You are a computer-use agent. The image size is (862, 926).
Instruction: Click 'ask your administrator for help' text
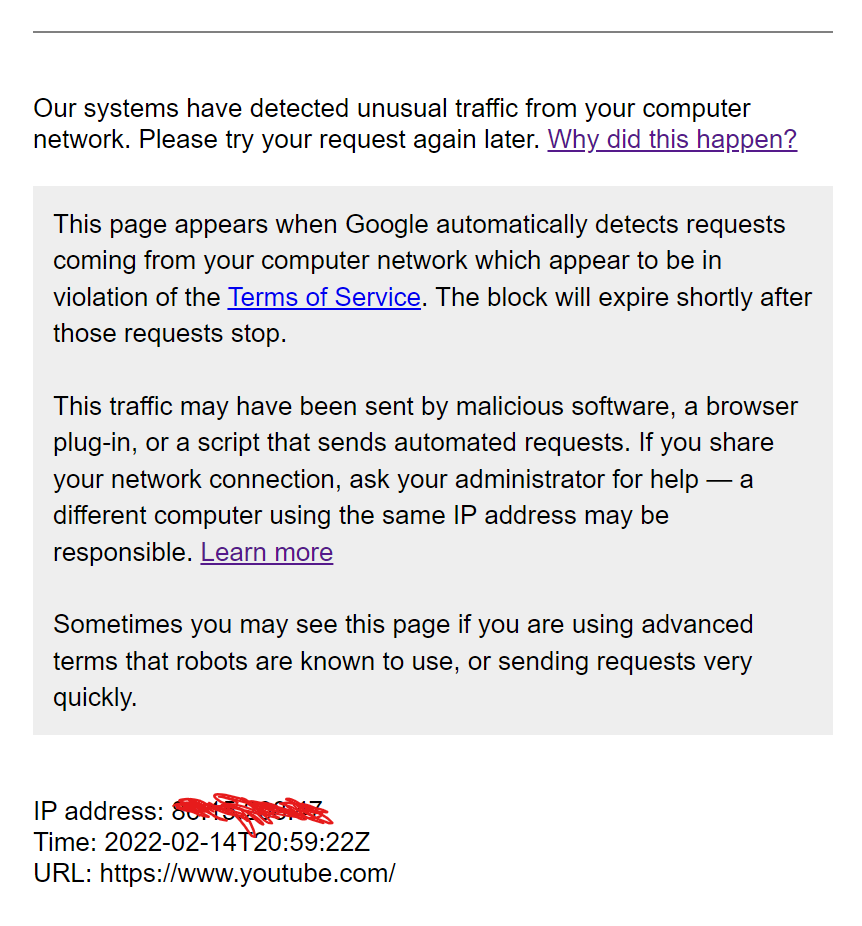click(524, 480)
